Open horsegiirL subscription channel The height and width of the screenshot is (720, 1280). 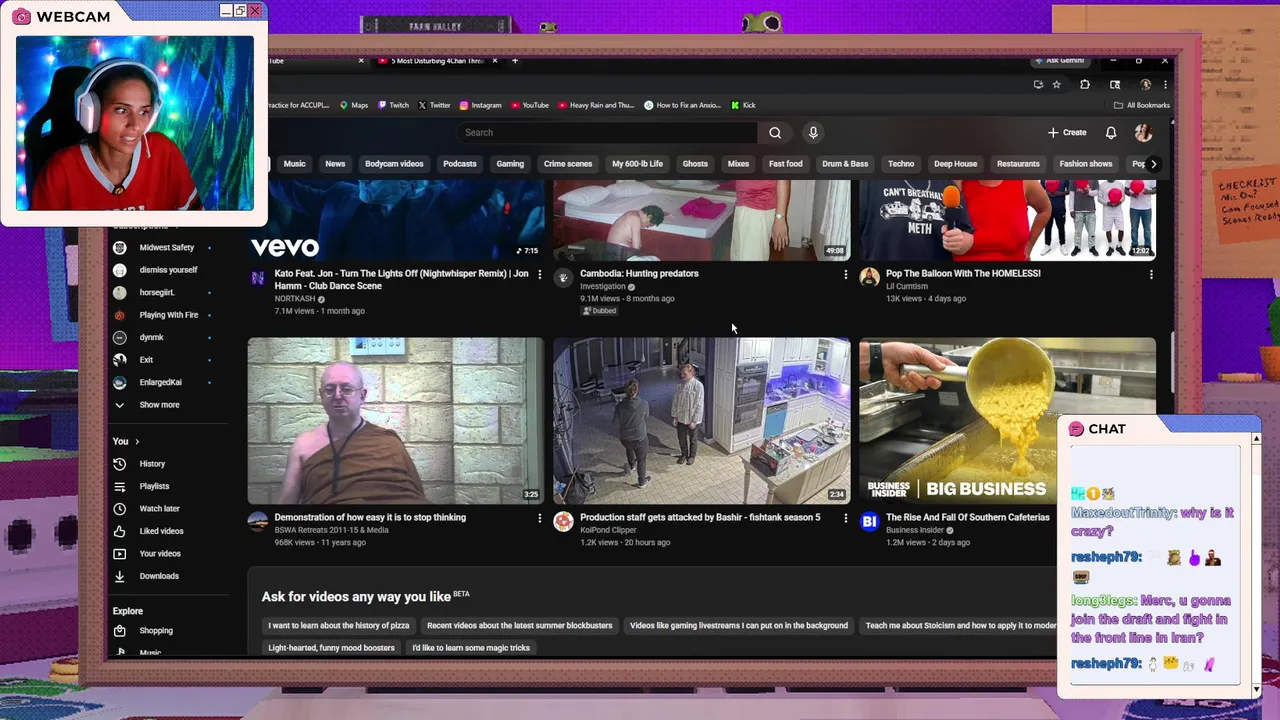[157, 292]
